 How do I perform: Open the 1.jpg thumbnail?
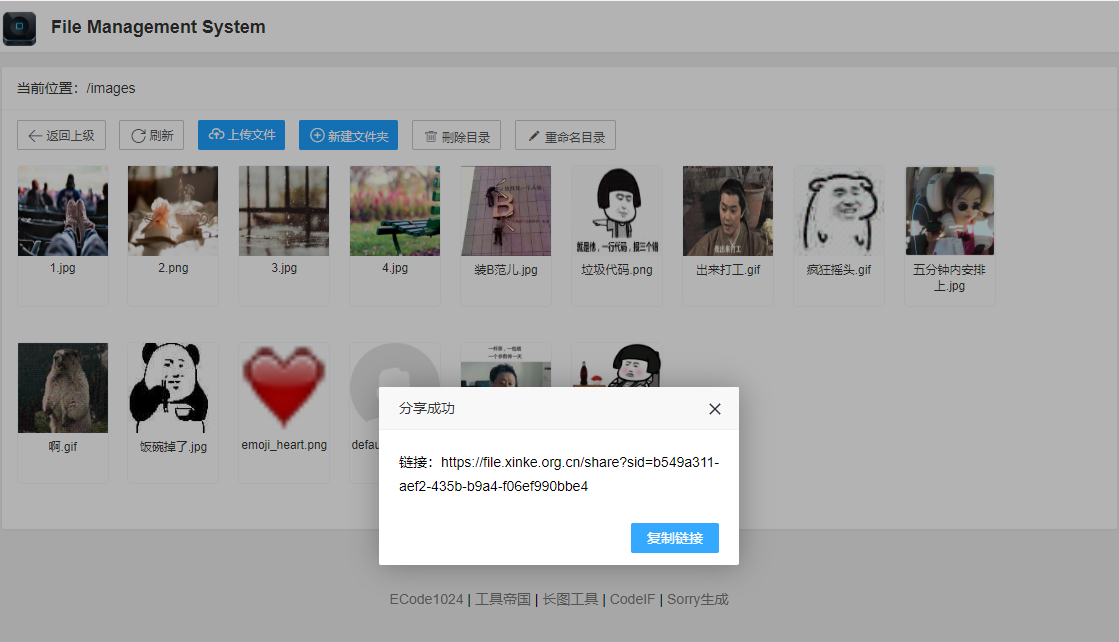tap(63, 211)
